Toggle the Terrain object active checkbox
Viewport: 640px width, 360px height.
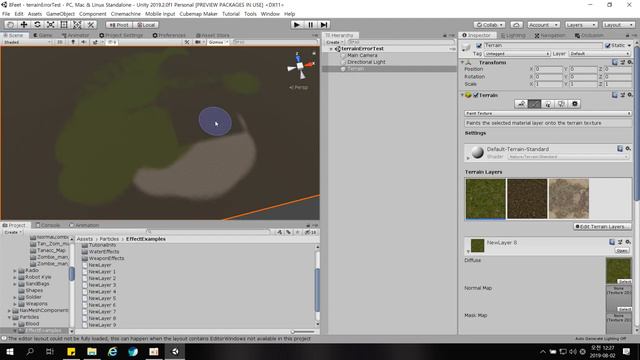[x=479, y=45]
